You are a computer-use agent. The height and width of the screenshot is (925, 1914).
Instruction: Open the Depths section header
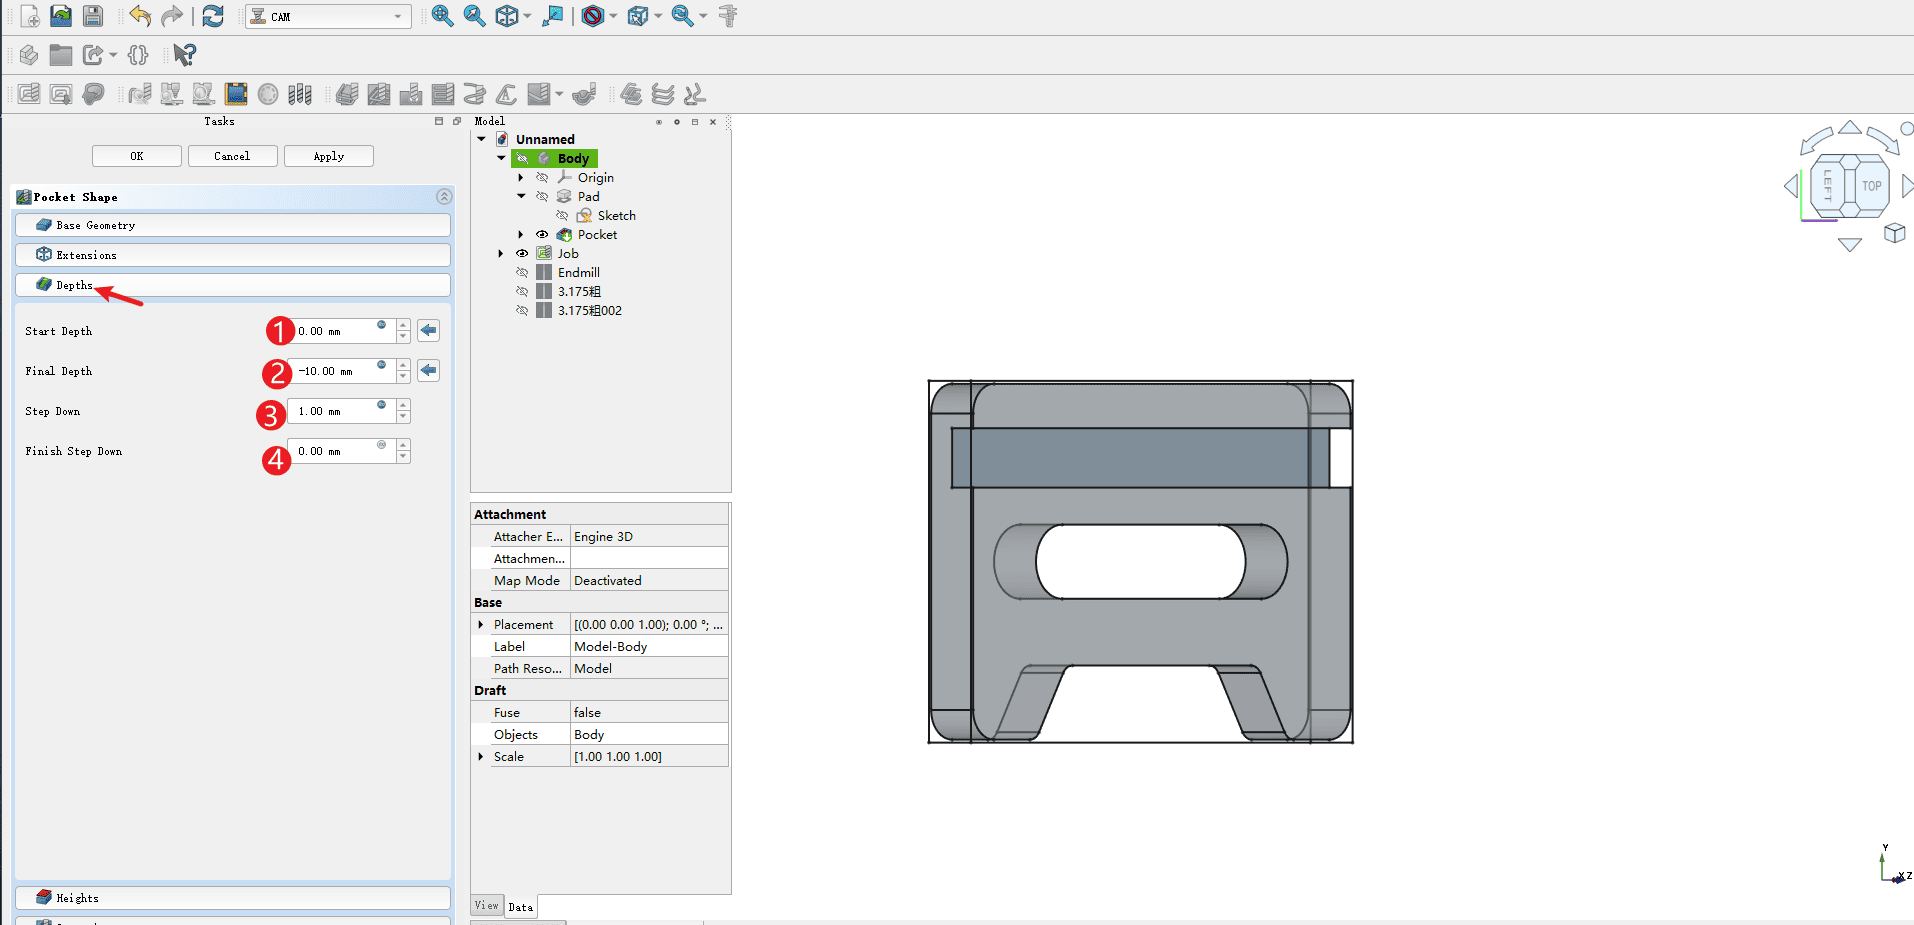pos(233,285)
